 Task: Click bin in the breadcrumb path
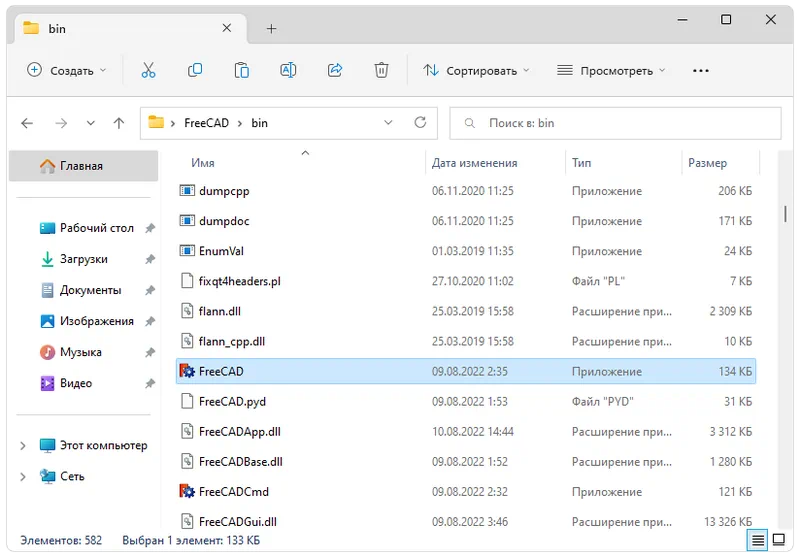[259, 123]
